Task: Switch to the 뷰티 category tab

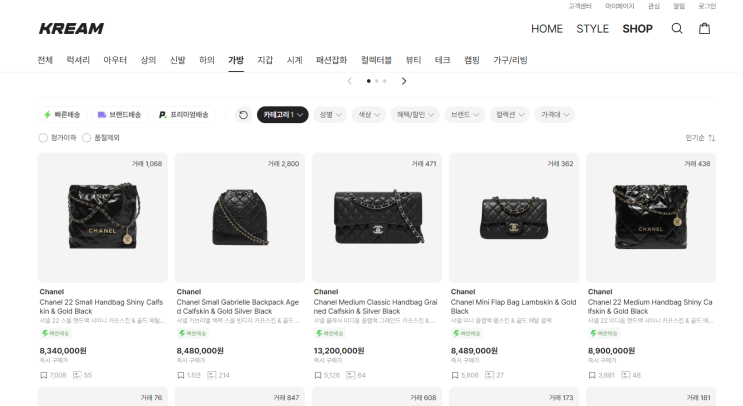Action: tap(413, 60)
